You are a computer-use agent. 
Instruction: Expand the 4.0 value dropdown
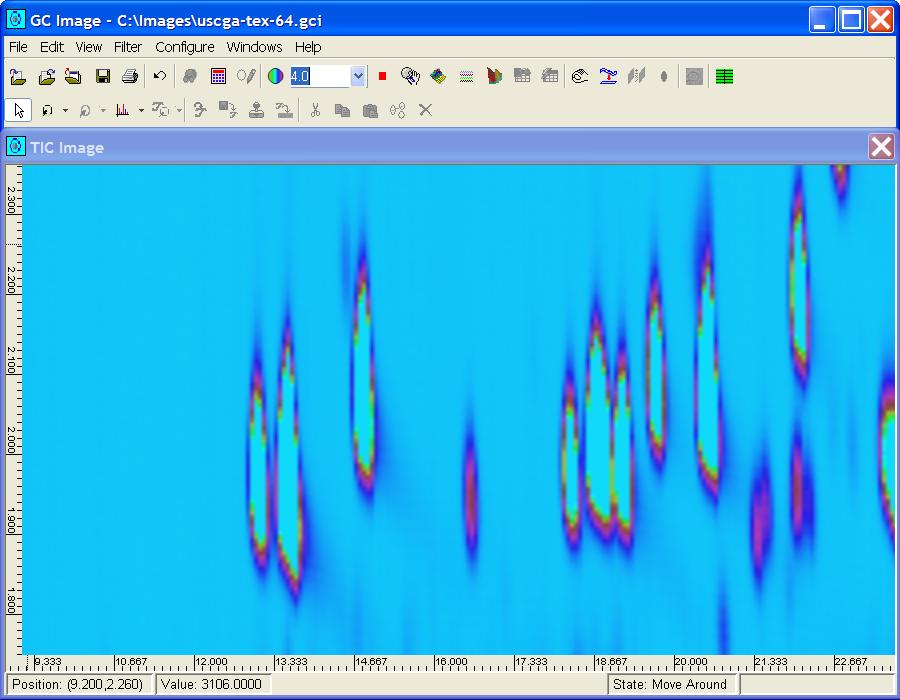point(358,76)
